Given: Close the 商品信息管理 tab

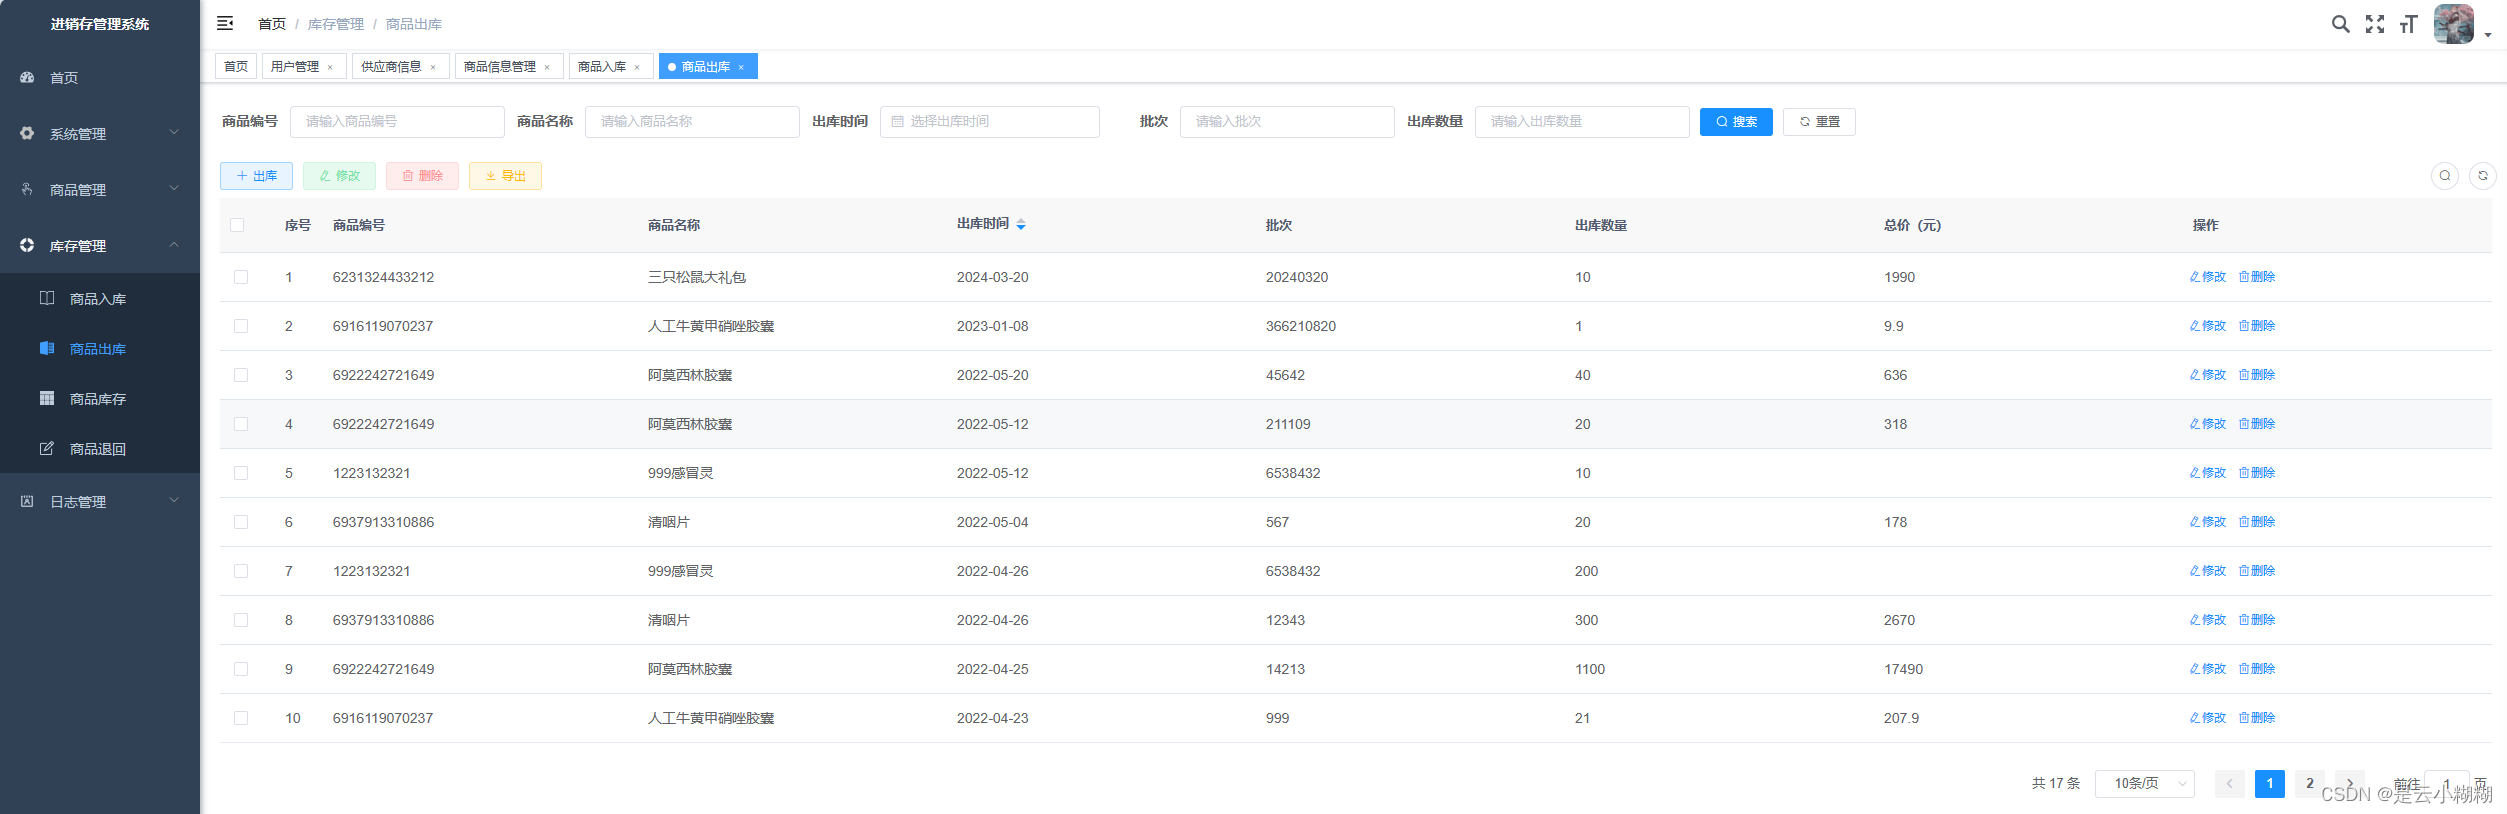Looking at the screenshot, I should point(547,67).
